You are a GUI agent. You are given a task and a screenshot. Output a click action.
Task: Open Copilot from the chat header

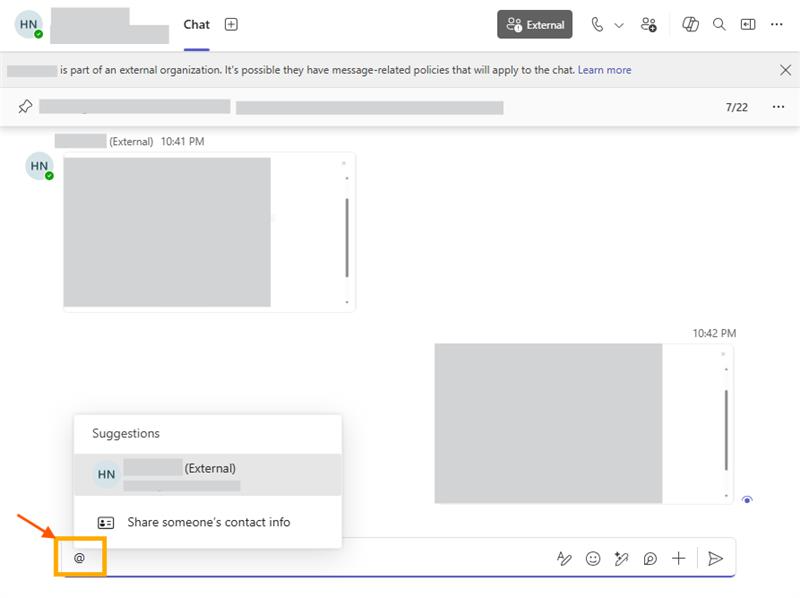pyautogui.click(x=690, y=24)
